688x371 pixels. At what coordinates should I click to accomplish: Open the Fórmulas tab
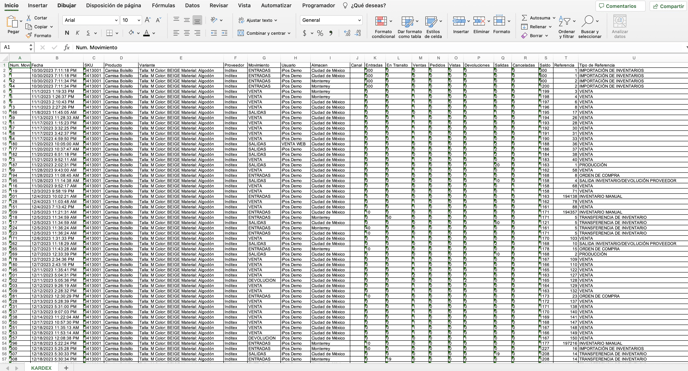pyautogui.click(x=163, y=5)
